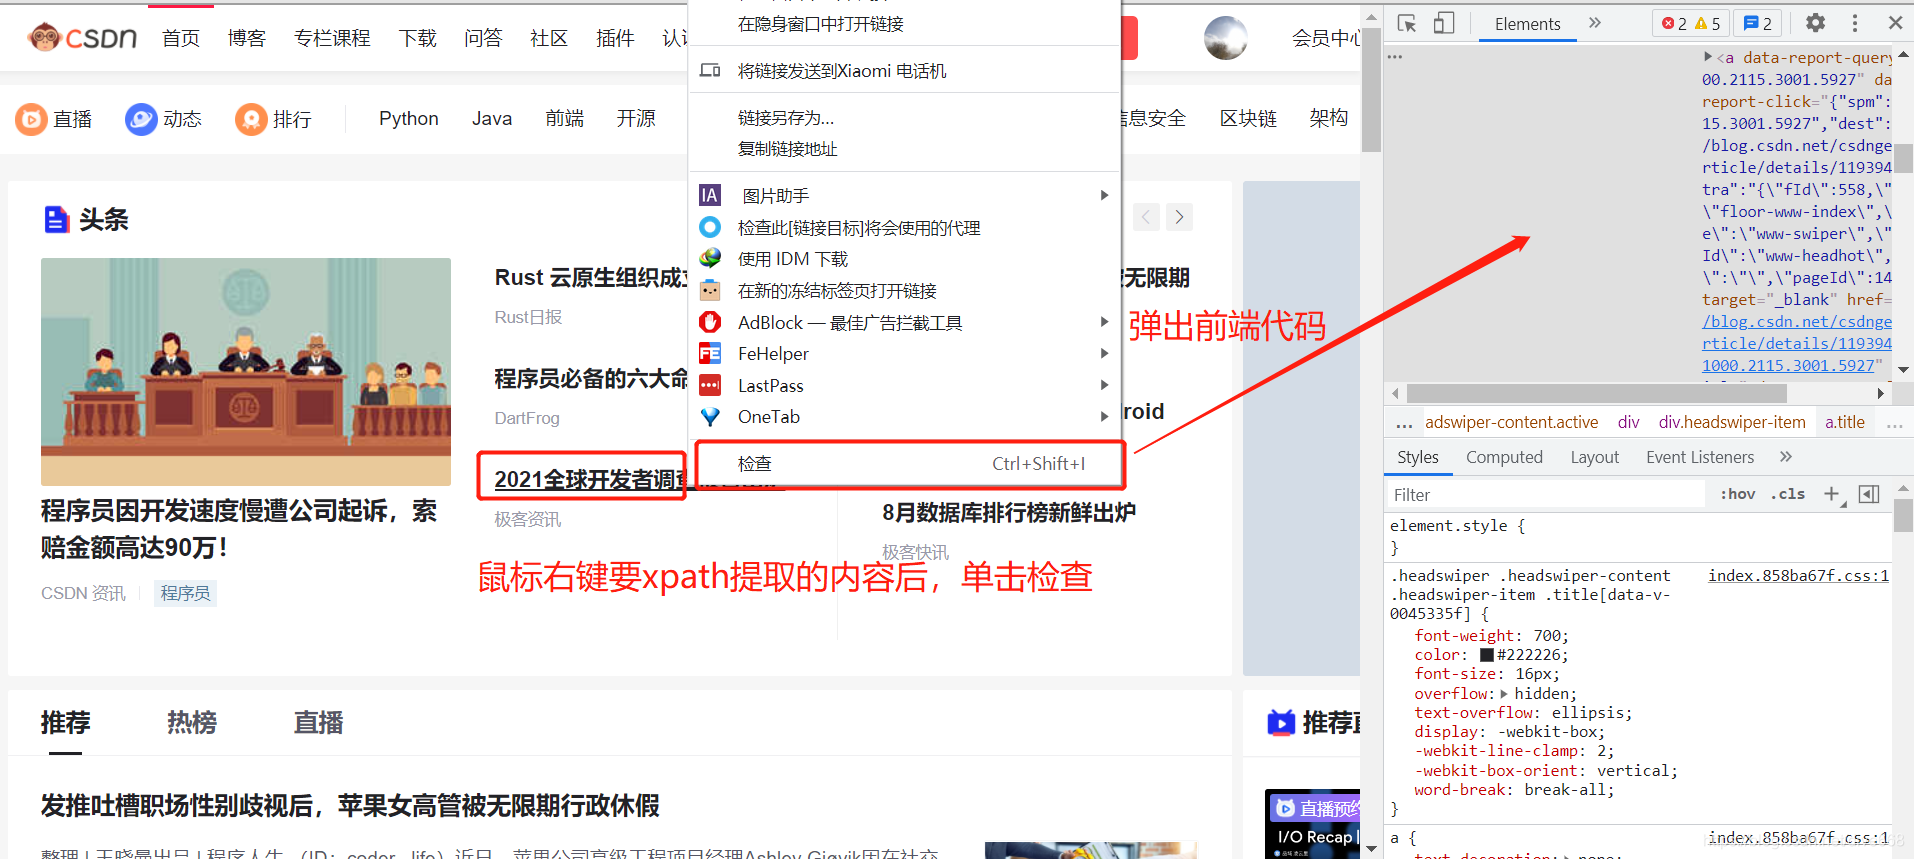This screenshot has height=859, width=1914.
Task: Click the IDM download icon
Action: (x=710, y=258)
